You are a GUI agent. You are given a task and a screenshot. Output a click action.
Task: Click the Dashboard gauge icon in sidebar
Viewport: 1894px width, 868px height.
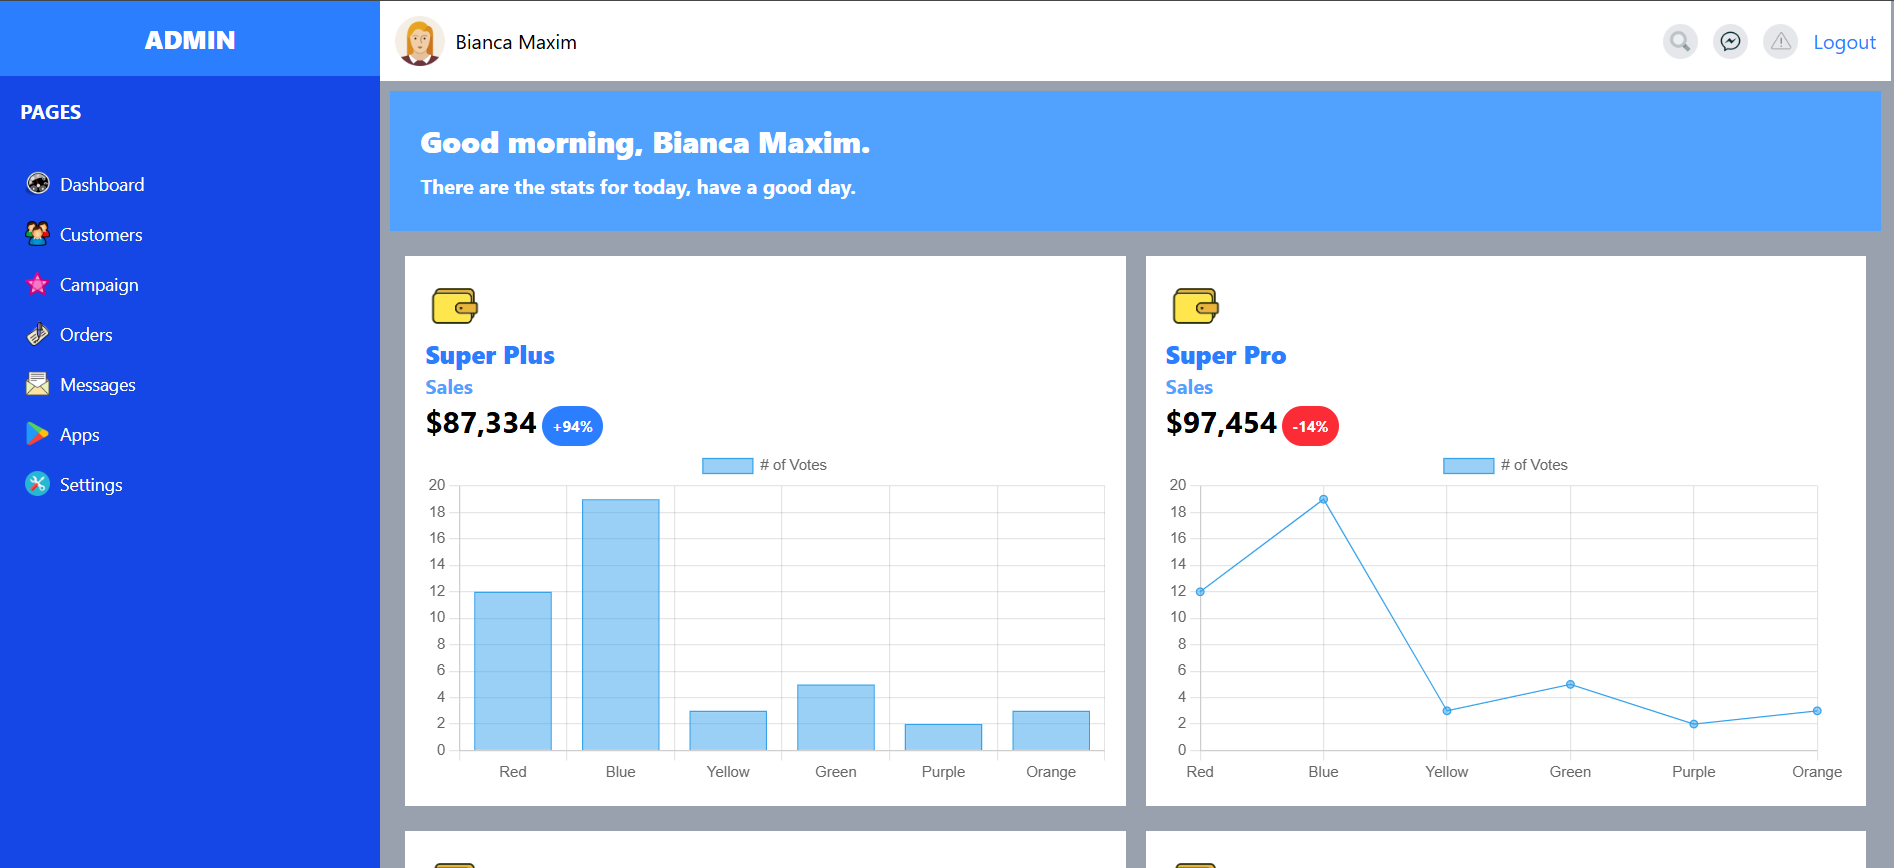tap(38, 184)
